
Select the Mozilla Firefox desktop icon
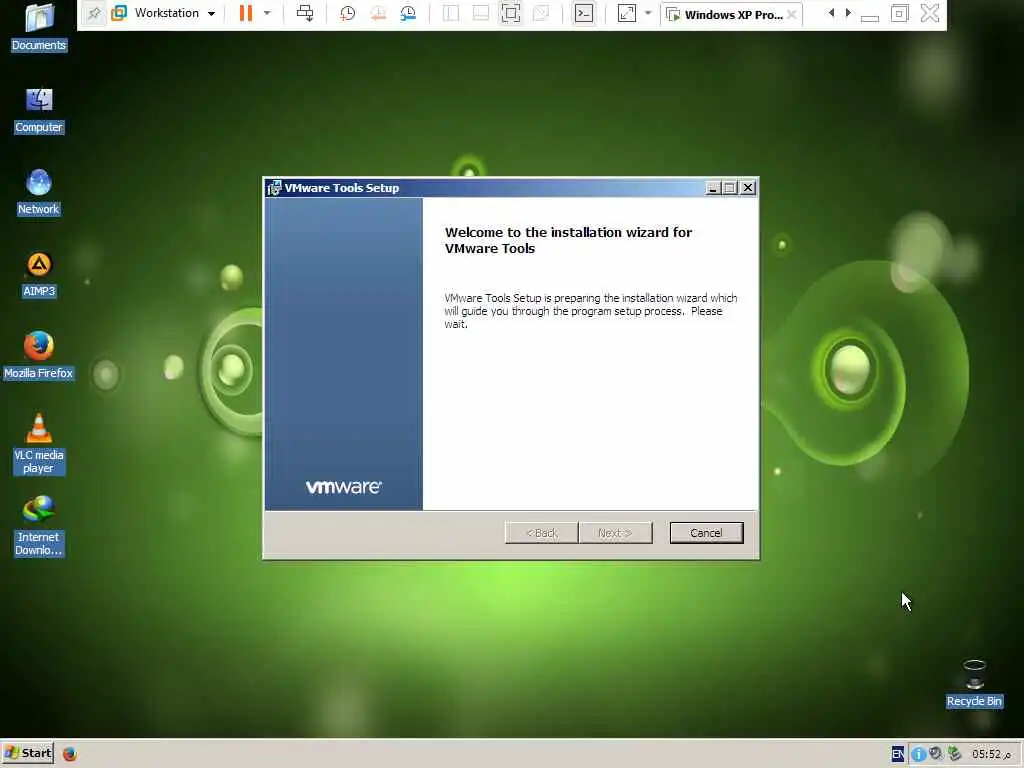click(39, 356)
